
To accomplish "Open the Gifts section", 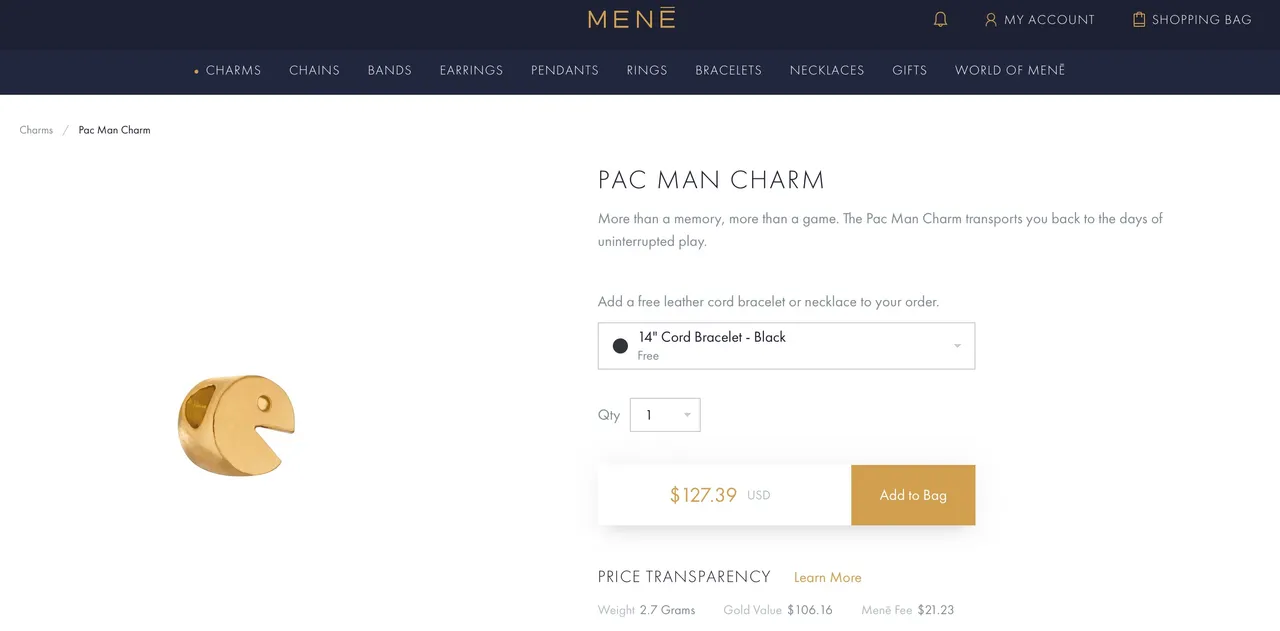I will click(910, 70).
